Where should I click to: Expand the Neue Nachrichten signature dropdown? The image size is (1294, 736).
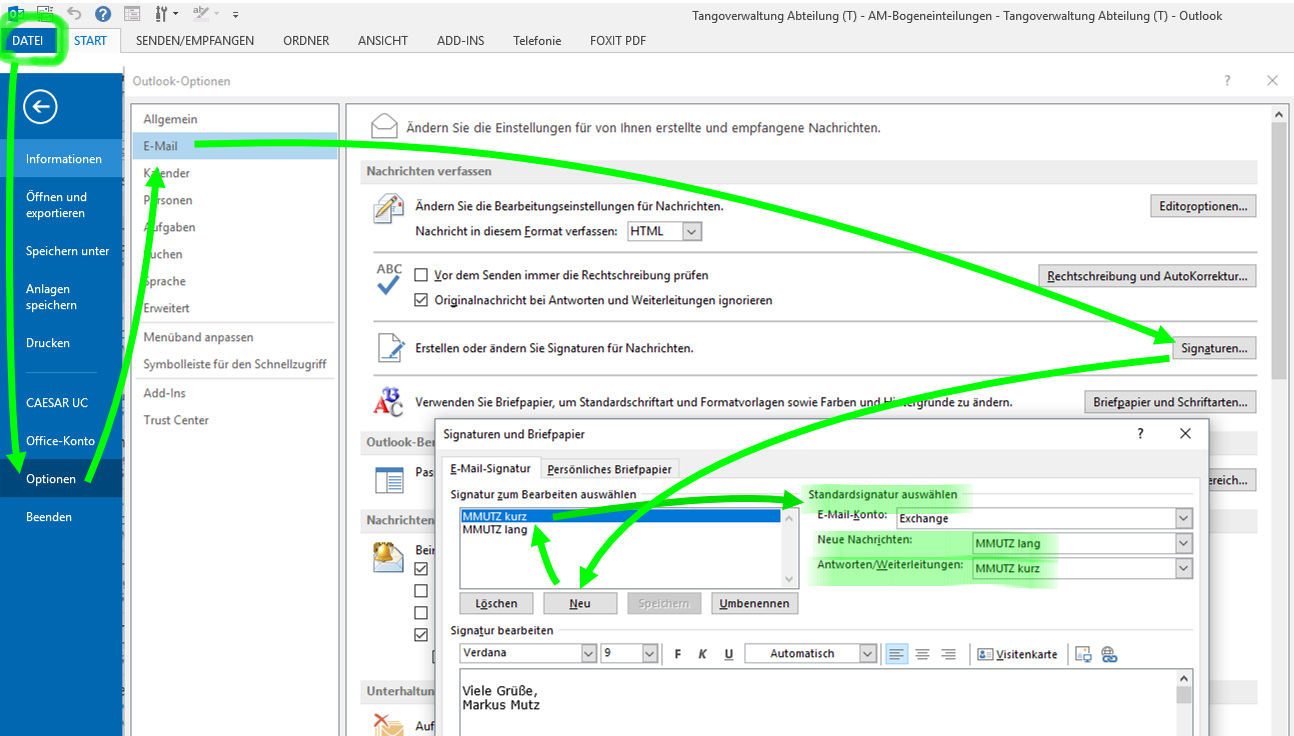[1184, 543]
